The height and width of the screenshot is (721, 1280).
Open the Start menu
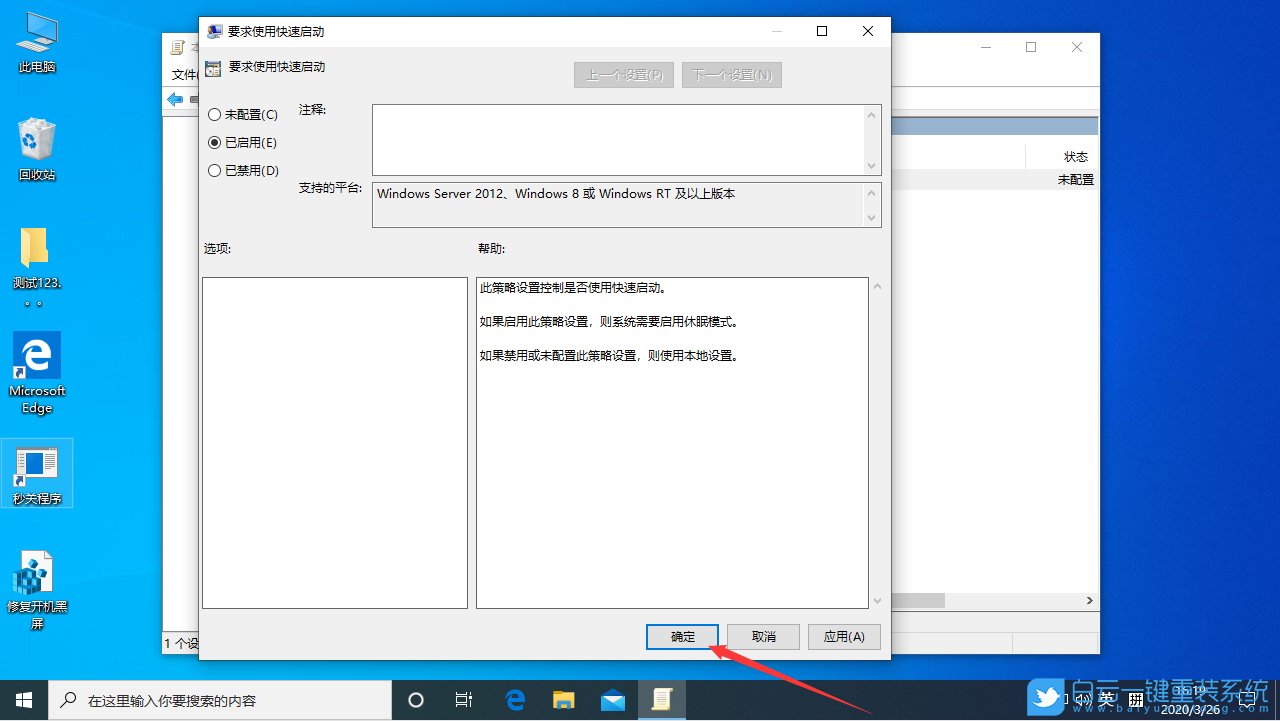22,699
